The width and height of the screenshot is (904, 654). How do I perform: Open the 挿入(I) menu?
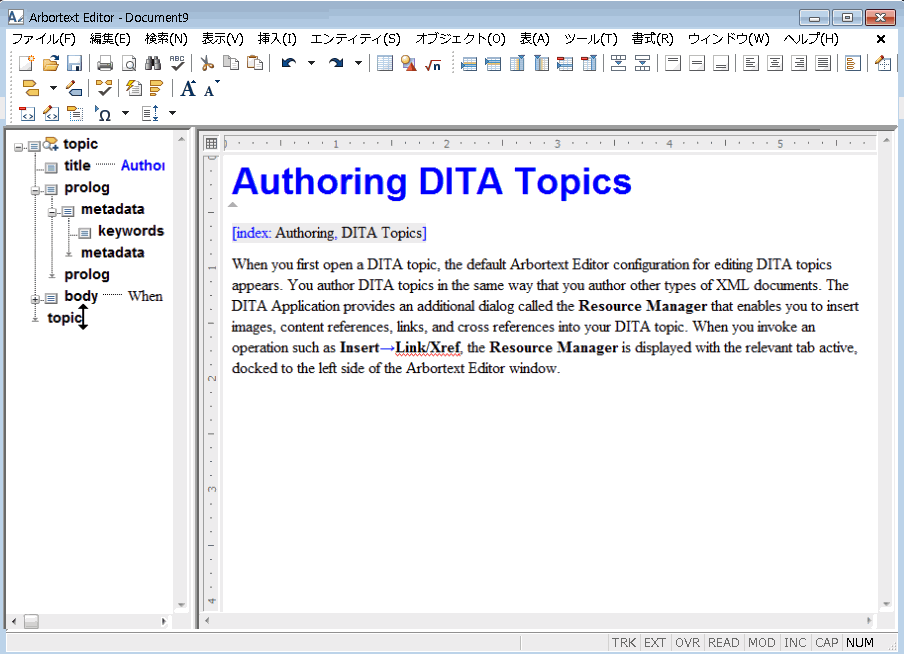(277, 39)
